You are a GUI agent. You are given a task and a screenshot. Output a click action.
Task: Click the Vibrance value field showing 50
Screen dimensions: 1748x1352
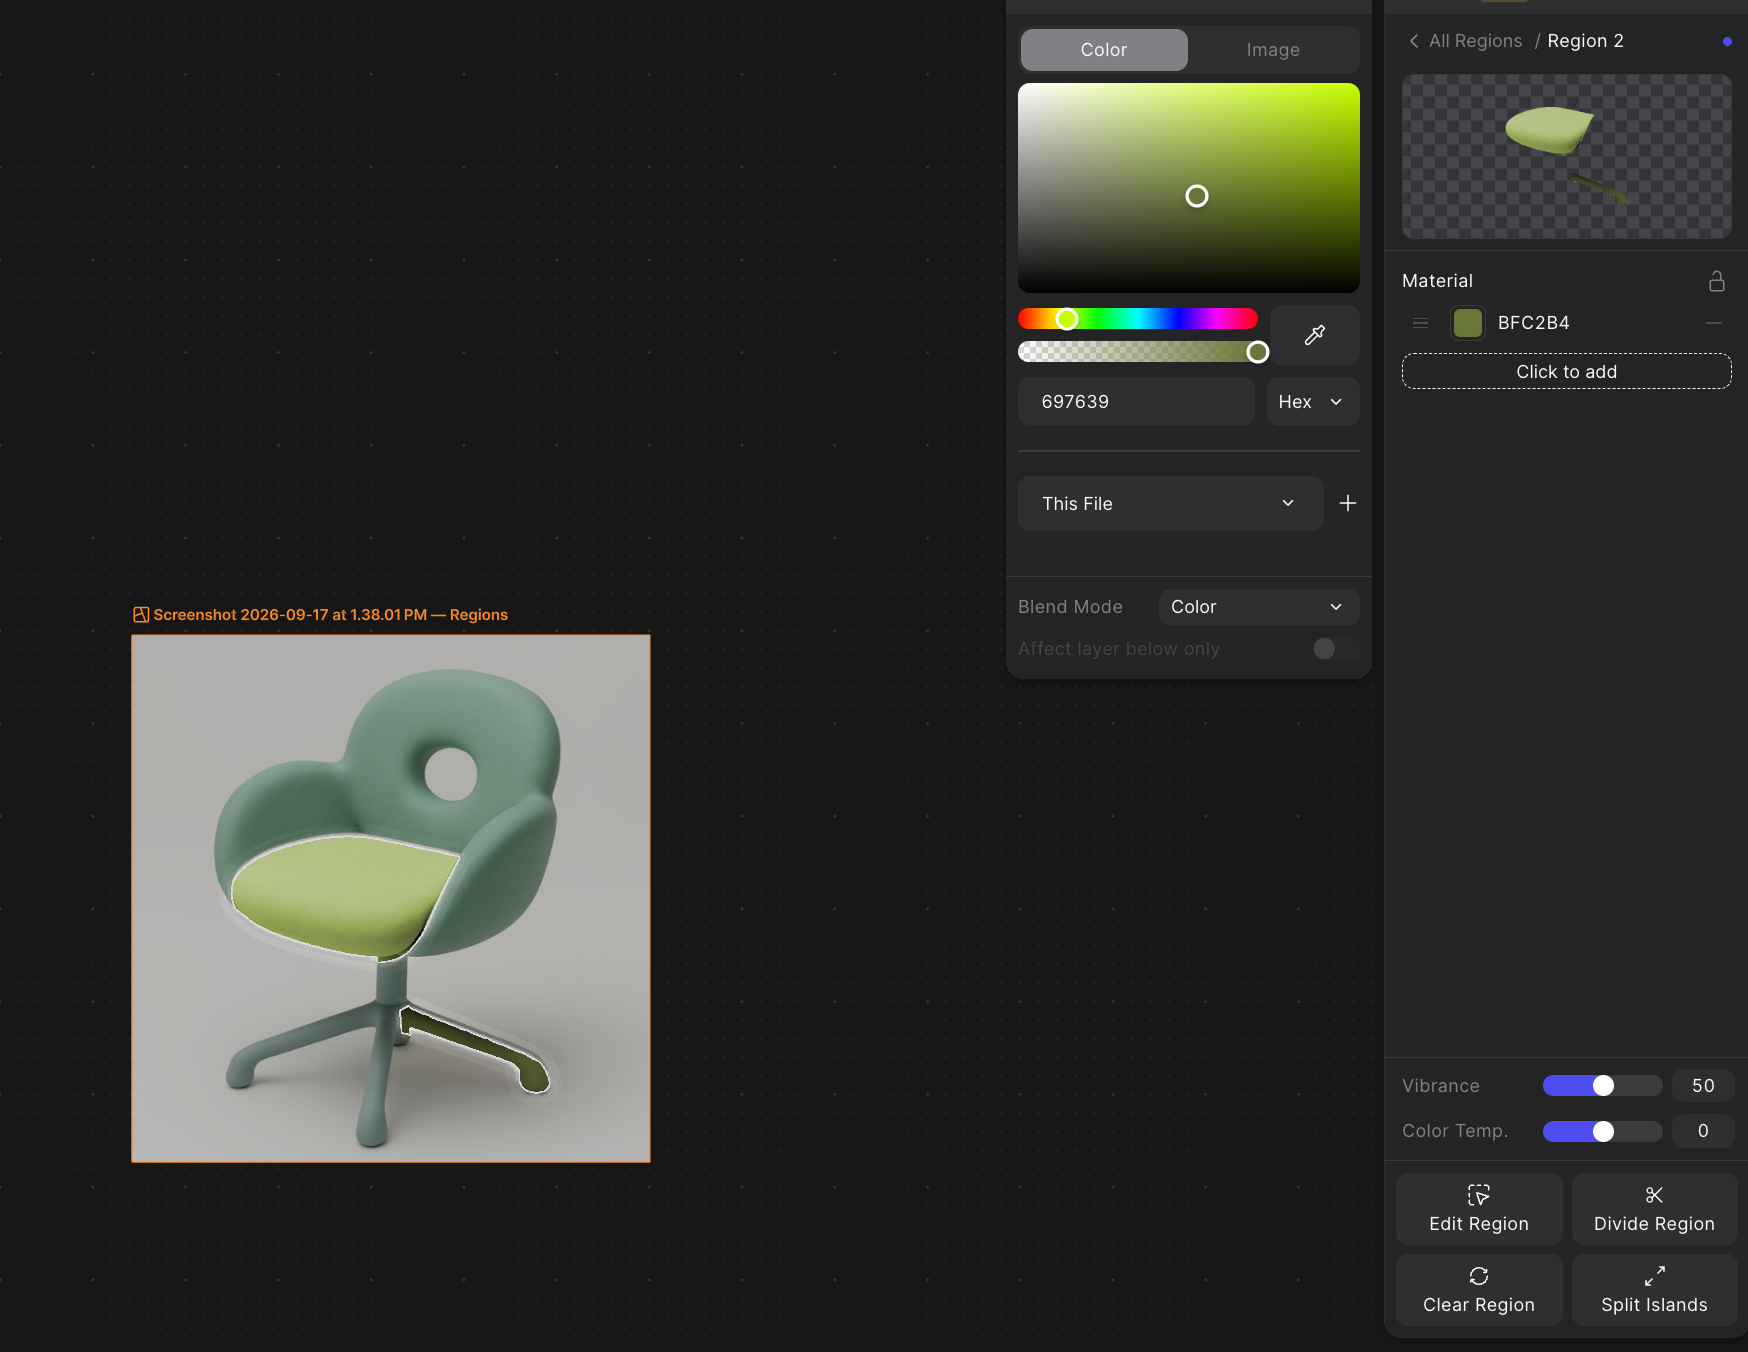pyautogui.click(x=1702, y=1086)
